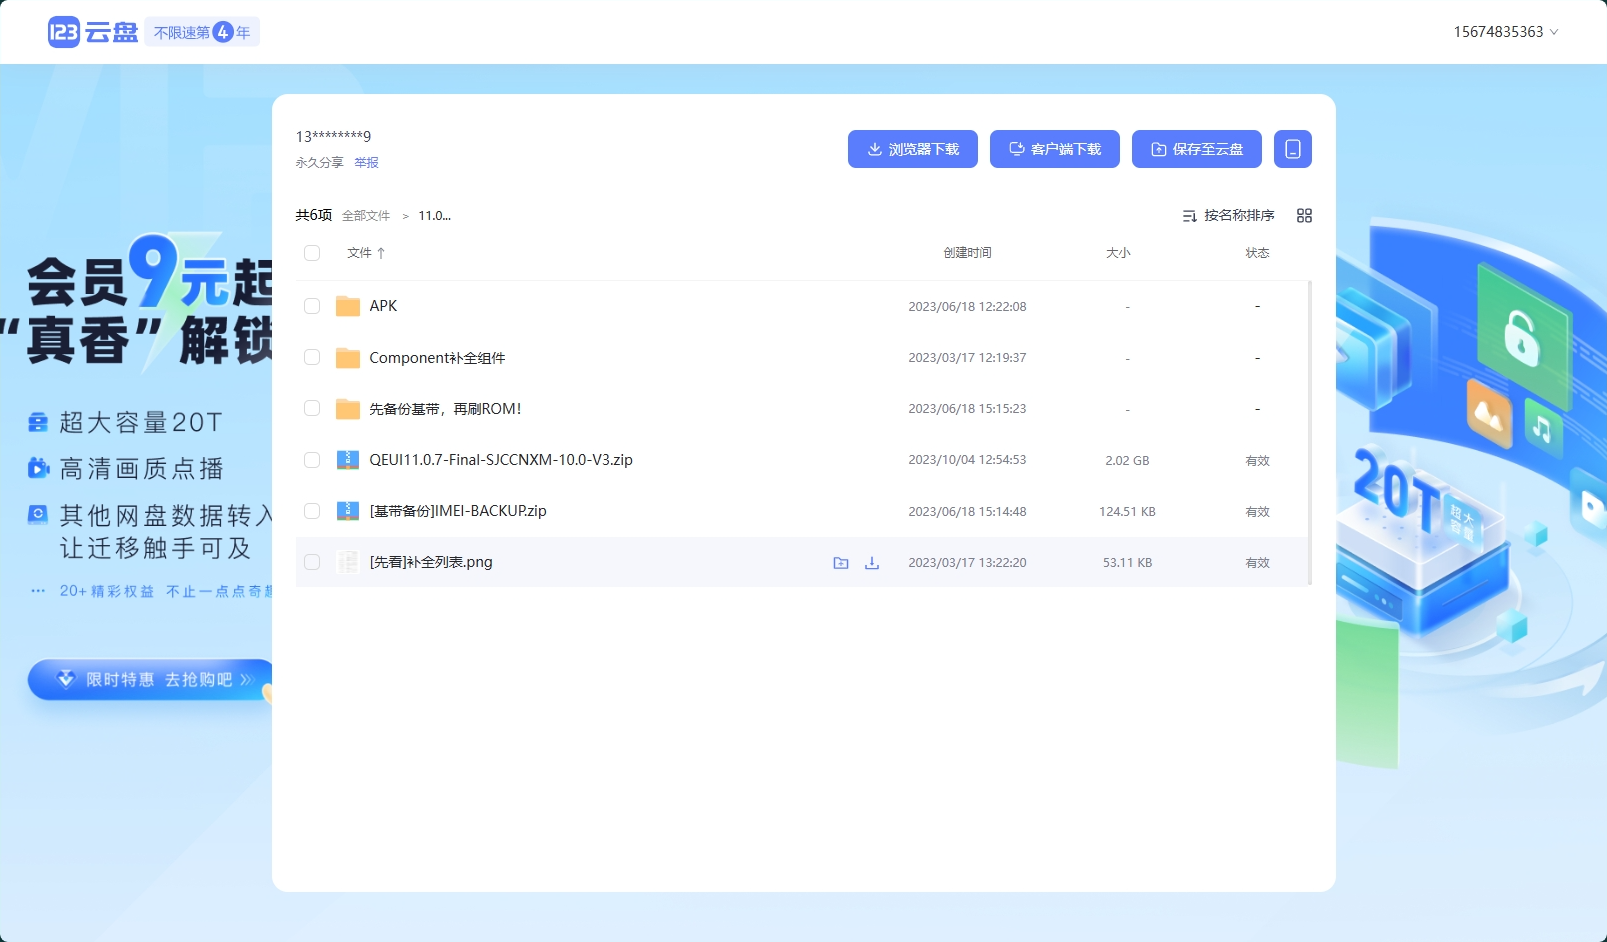Expand the account 15674835363 dropdown
Viewport: 1607px width, 942px height.
(x=1505, y=32)
